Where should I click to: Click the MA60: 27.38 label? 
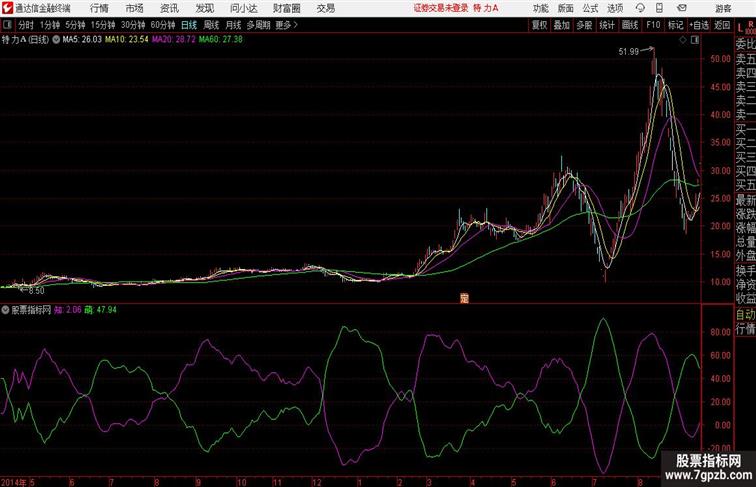pos(221,40)
